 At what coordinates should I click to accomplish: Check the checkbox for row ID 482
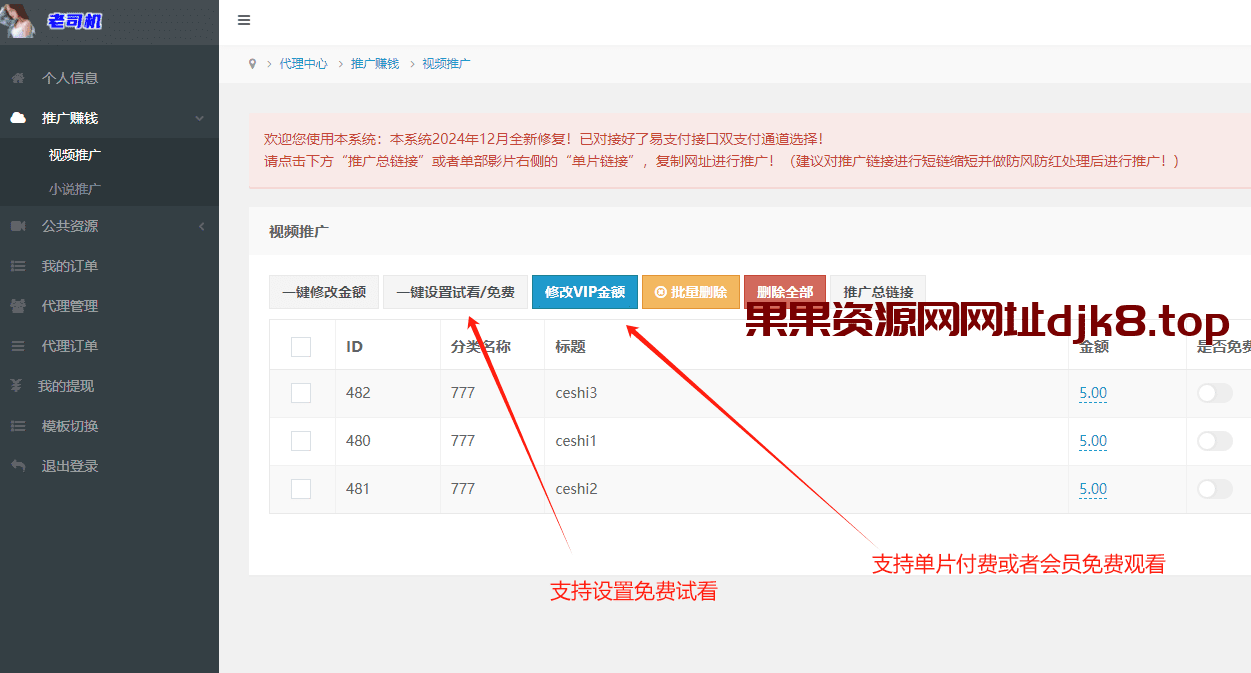pos(301,393)
